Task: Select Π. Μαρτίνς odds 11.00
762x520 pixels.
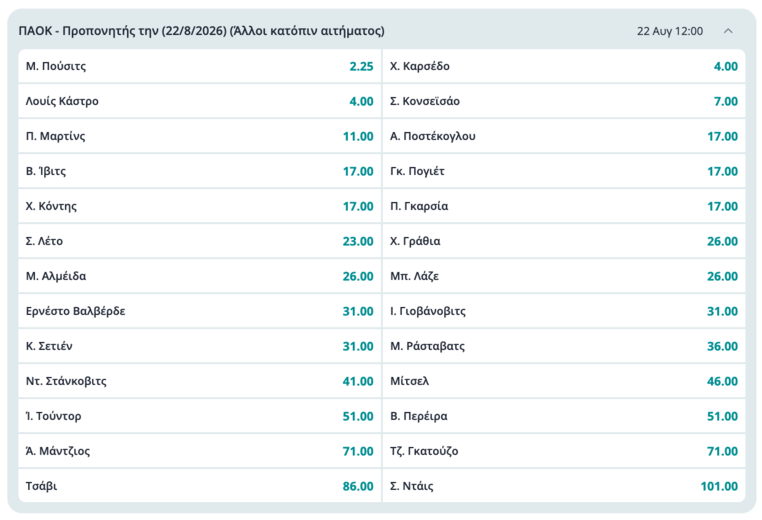Action: pyautogui.click(x=200, y=136)
